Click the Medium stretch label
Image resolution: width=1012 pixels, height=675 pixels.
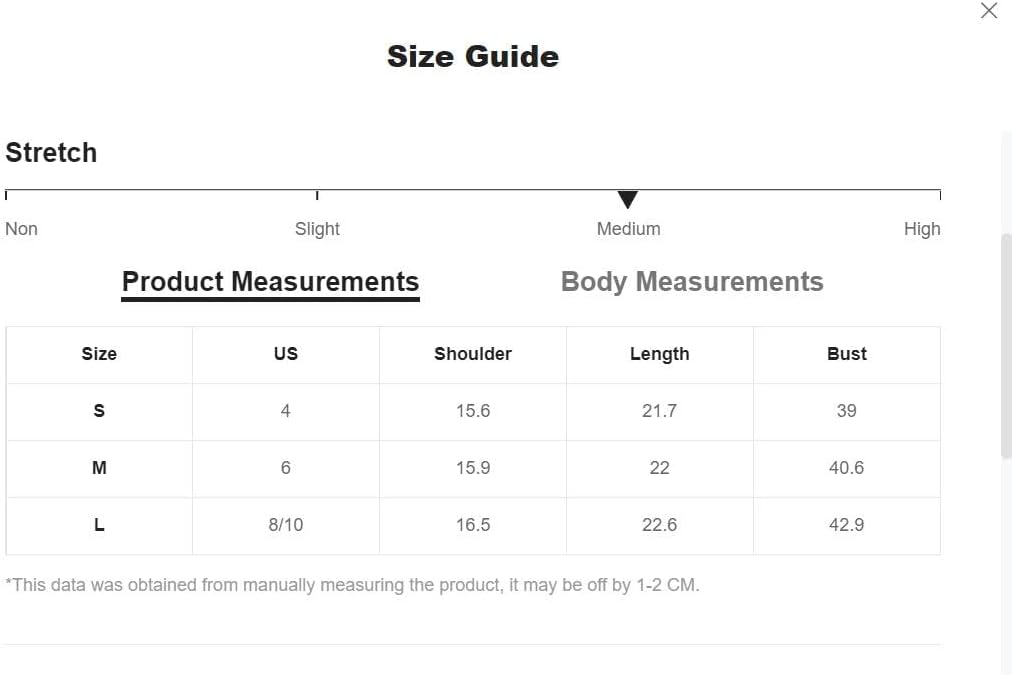click(x=628, y=229)
